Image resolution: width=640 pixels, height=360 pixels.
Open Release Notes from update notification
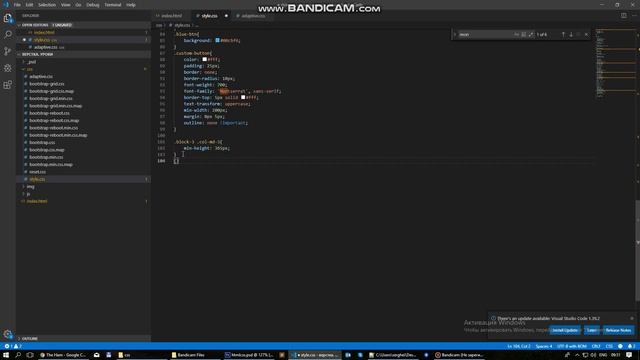pyautogui.click(x=618, y=330)
